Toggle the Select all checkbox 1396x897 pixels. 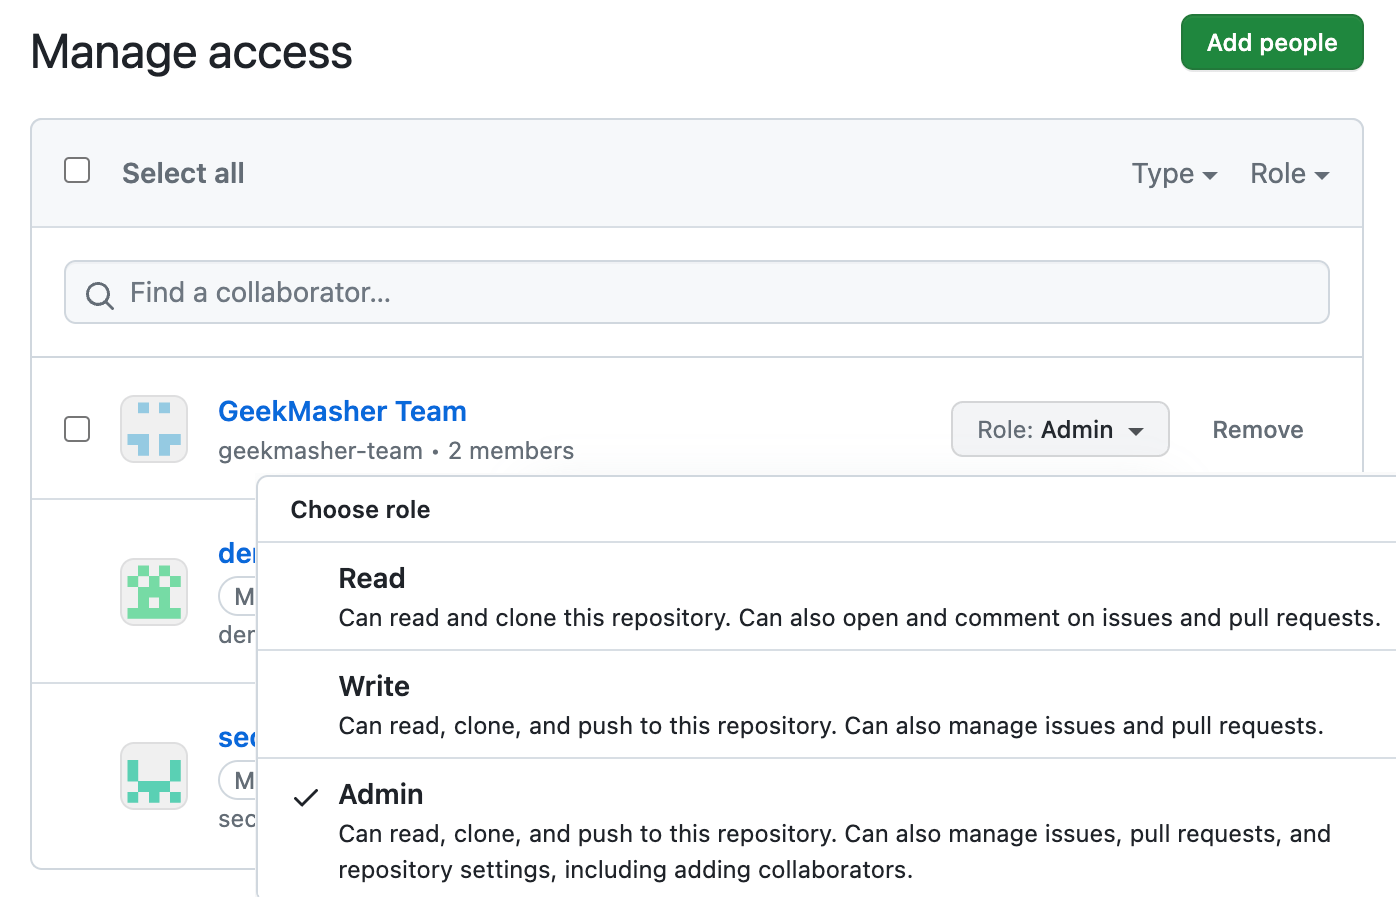click(77, 170)
